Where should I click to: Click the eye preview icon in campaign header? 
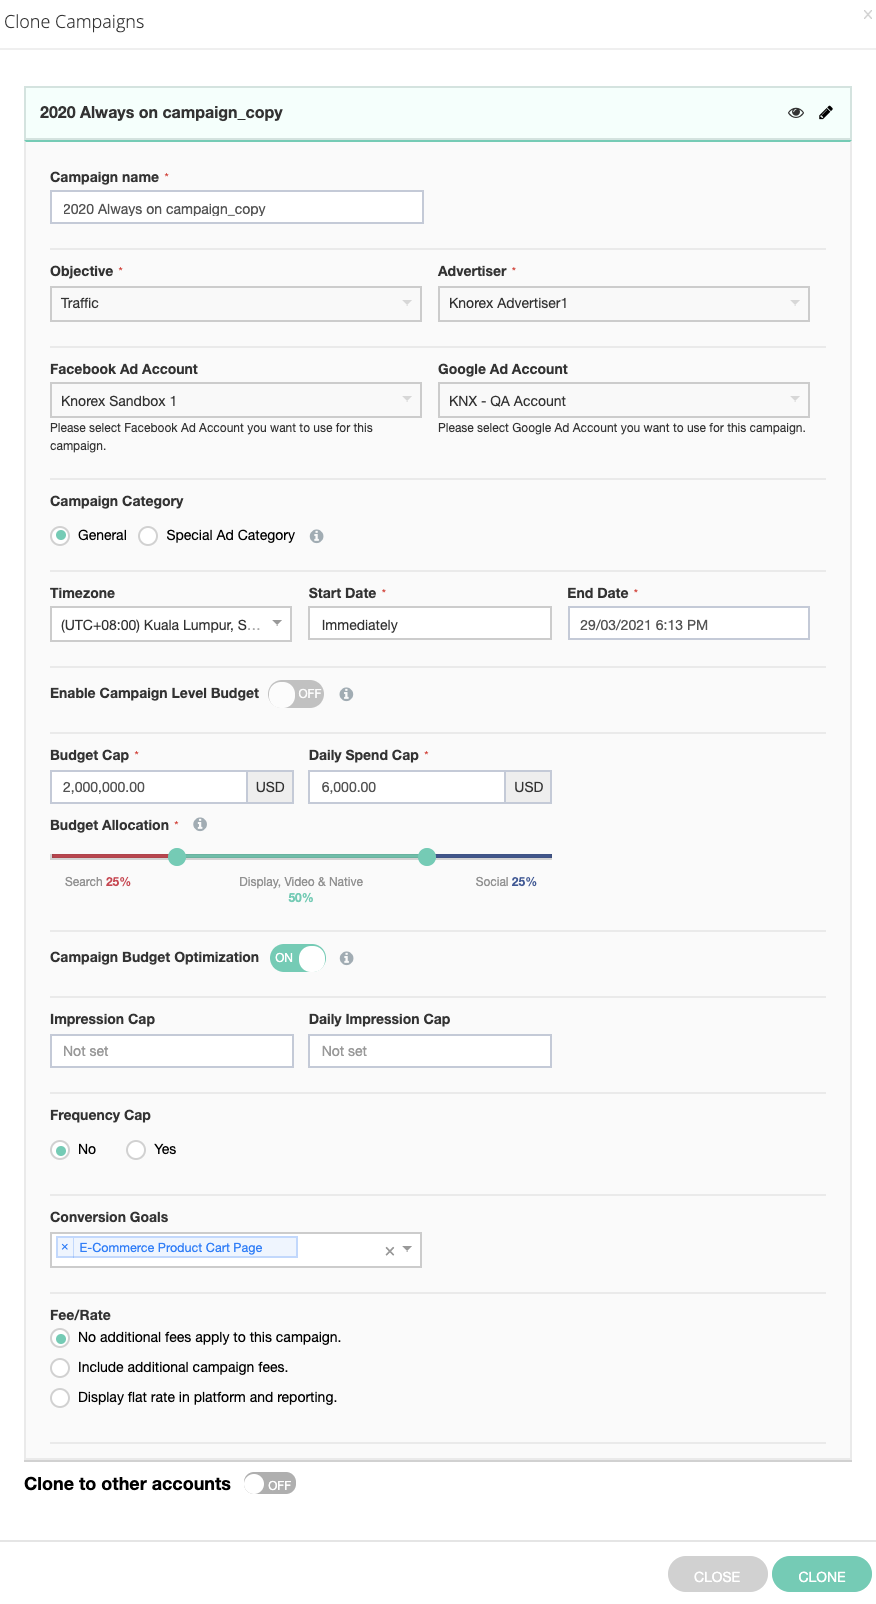tap(796, 113)
